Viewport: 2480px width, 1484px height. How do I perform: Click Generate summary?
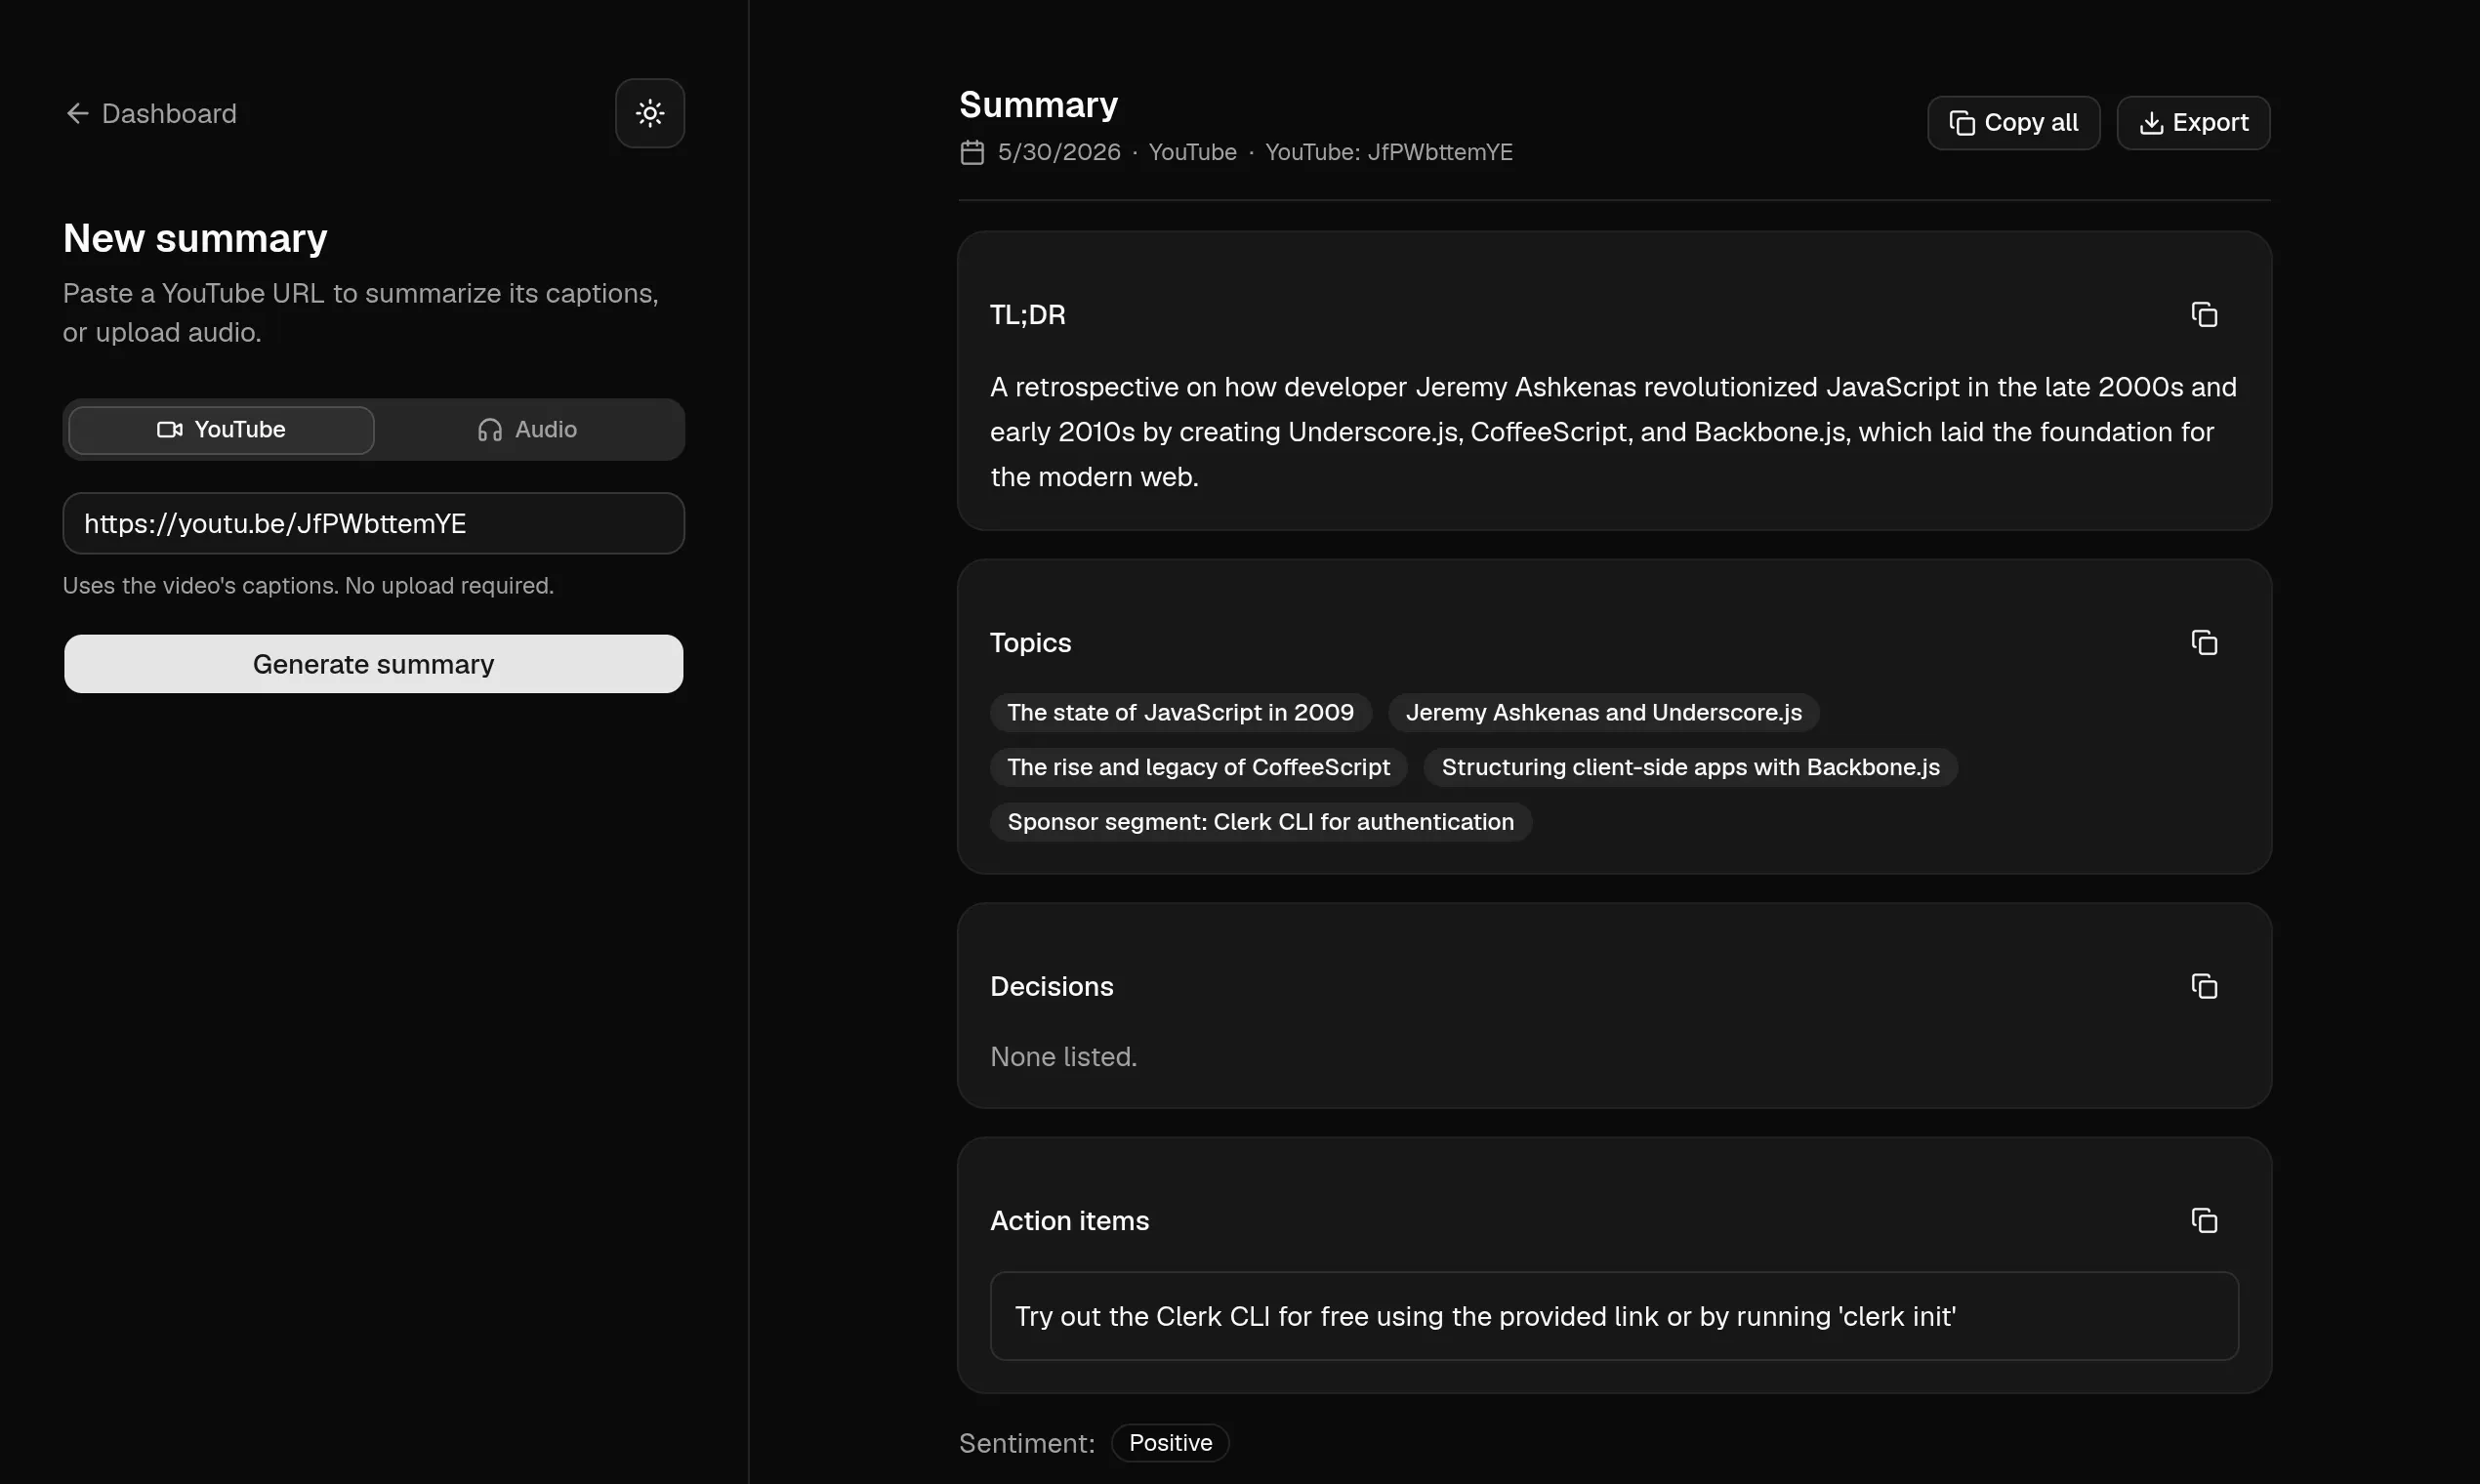[374, 664]
